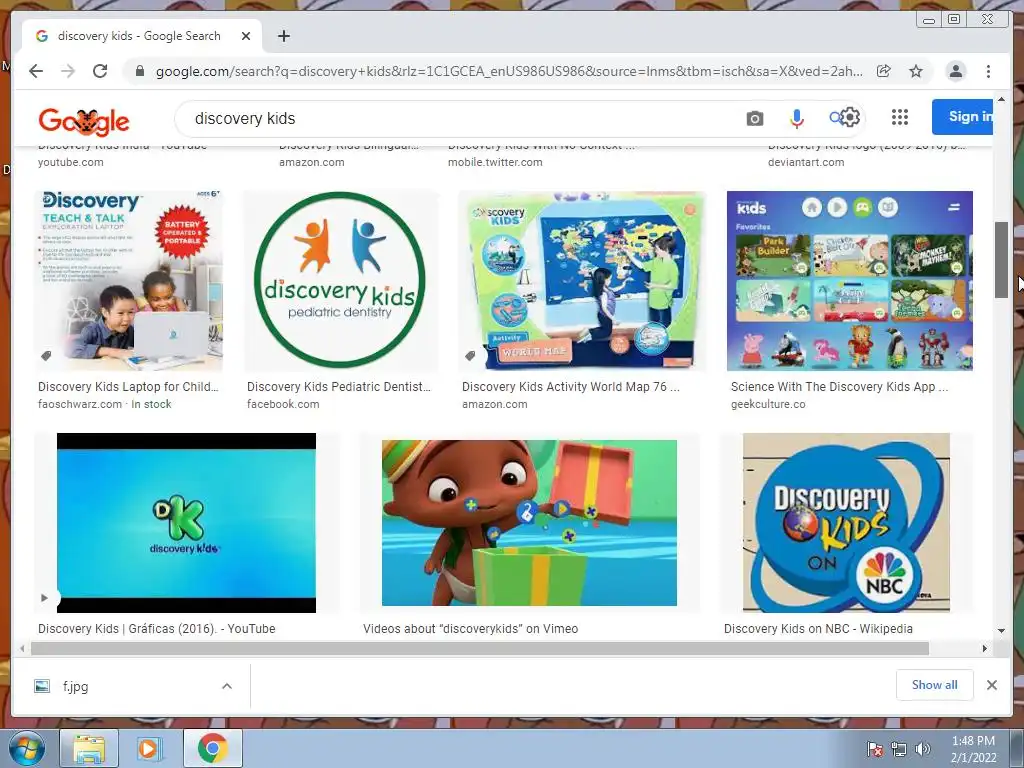Click the vertical scrollbar thumb
1024x768 pixels.
1001,260
